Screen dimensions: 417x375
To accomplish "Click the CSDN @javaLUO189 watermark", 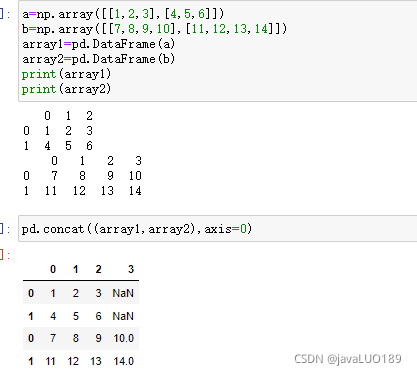I will (x=348, y=359).
